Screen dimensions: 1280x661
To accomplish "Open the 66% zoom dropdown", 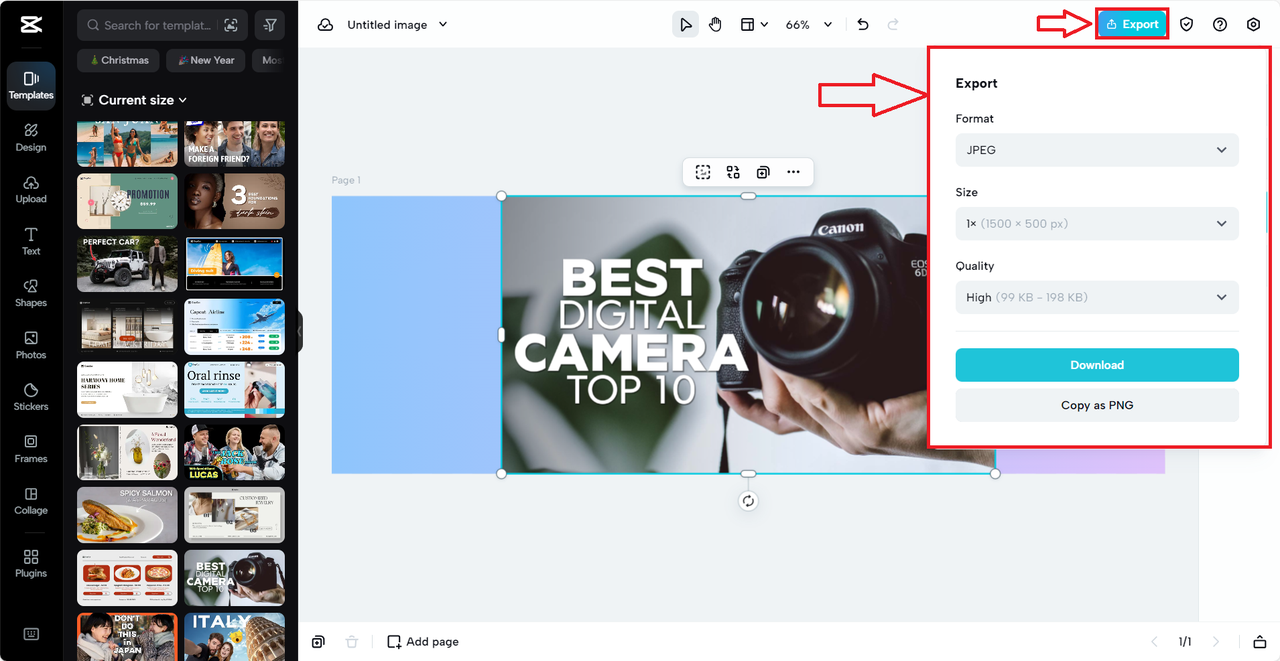I will click(x=808, y=25).
